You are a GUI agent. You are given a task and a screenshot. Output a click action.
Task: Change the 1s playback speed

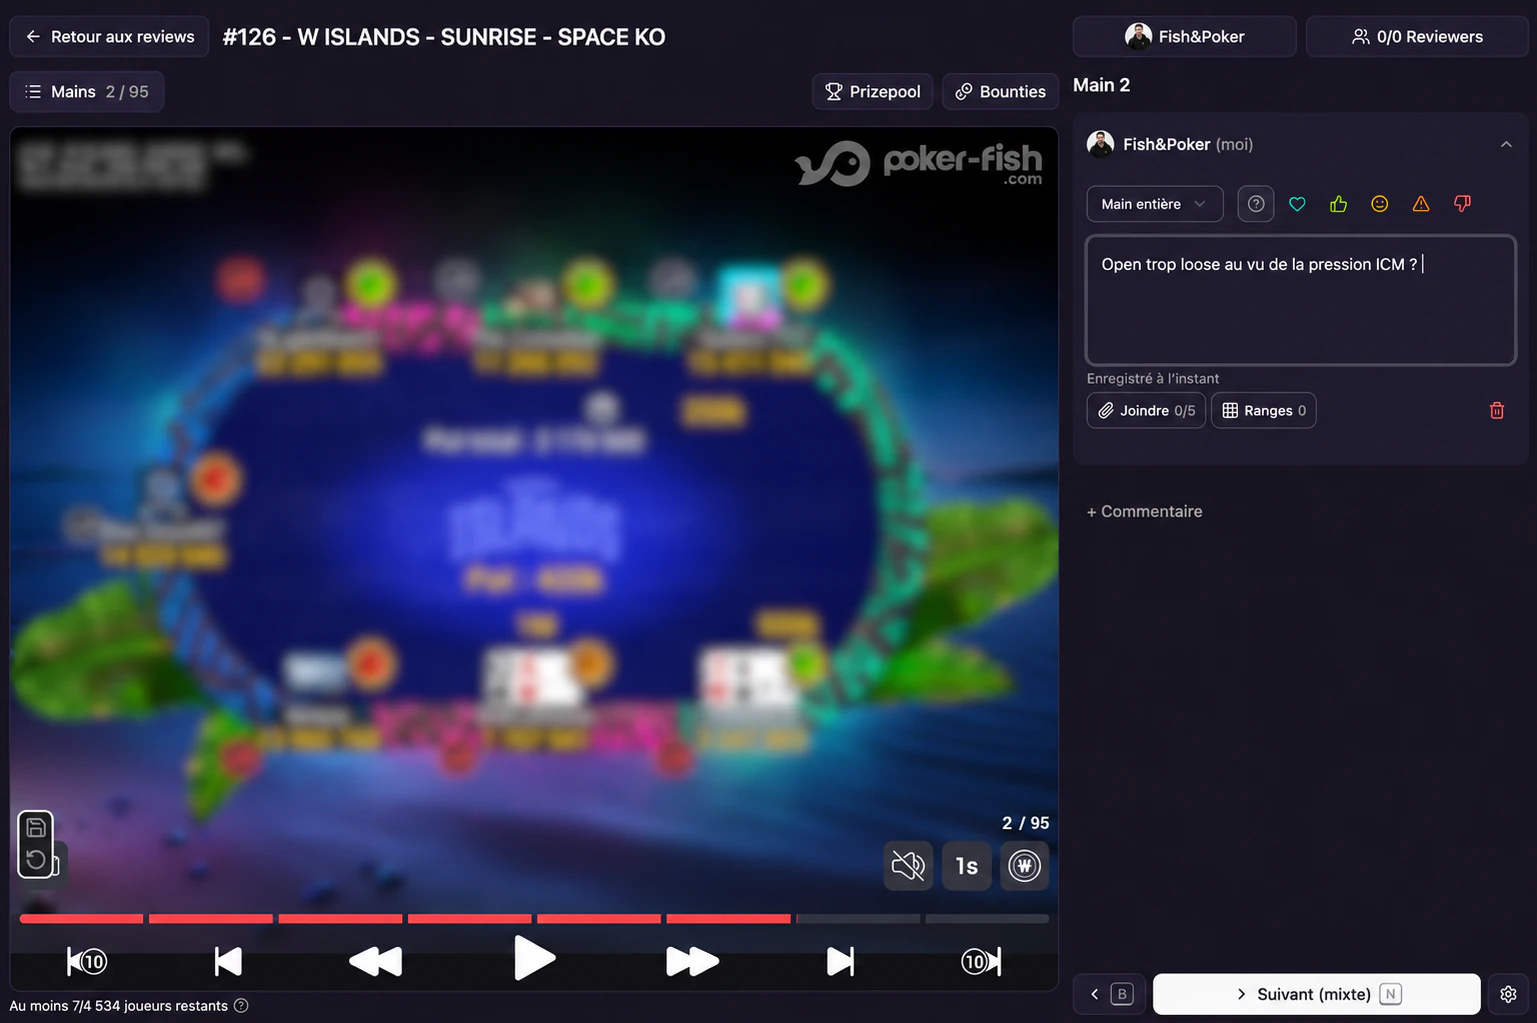tap(966, 866)
